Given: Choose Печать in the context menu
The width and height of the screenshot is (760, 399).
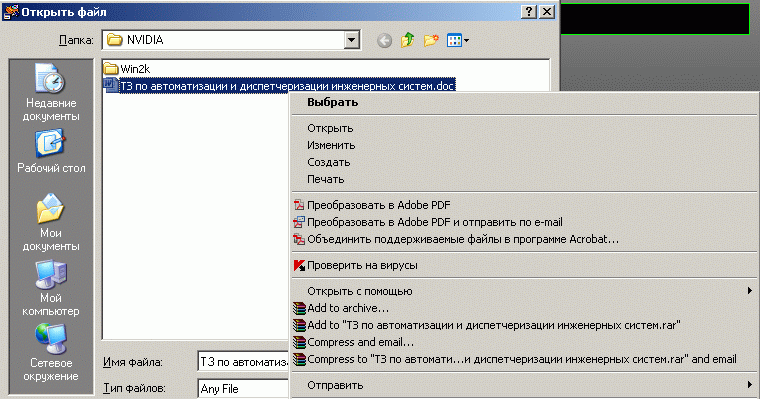Looking at the screenshot, I should pos(524,179).
